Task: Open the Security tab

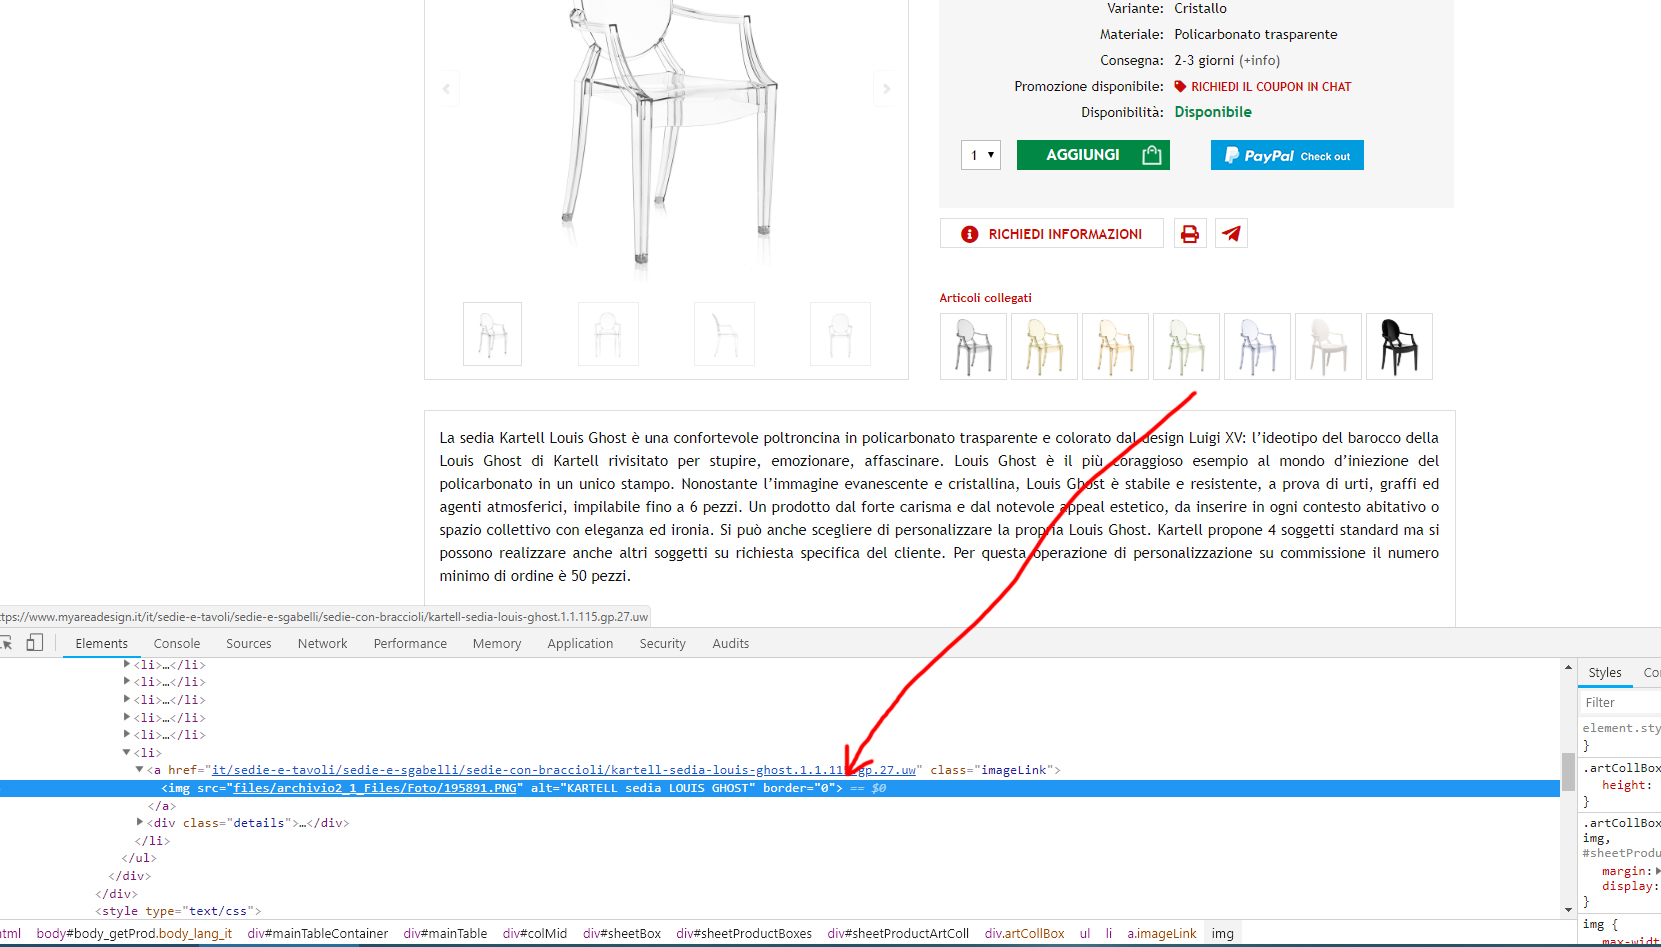Action: [x=663, y=644]
